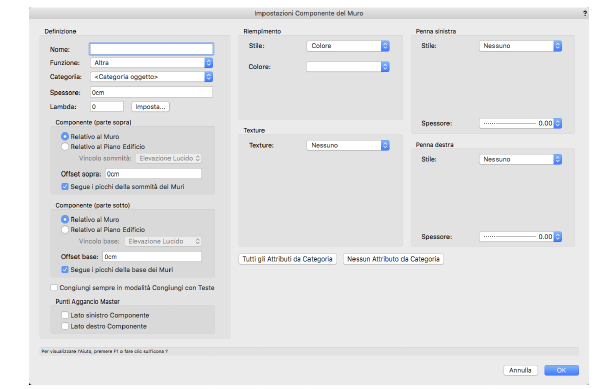Click the Lambda value field
Image resolution: width=608 pixels, height=389 pixels.
(x=107, y=107)
